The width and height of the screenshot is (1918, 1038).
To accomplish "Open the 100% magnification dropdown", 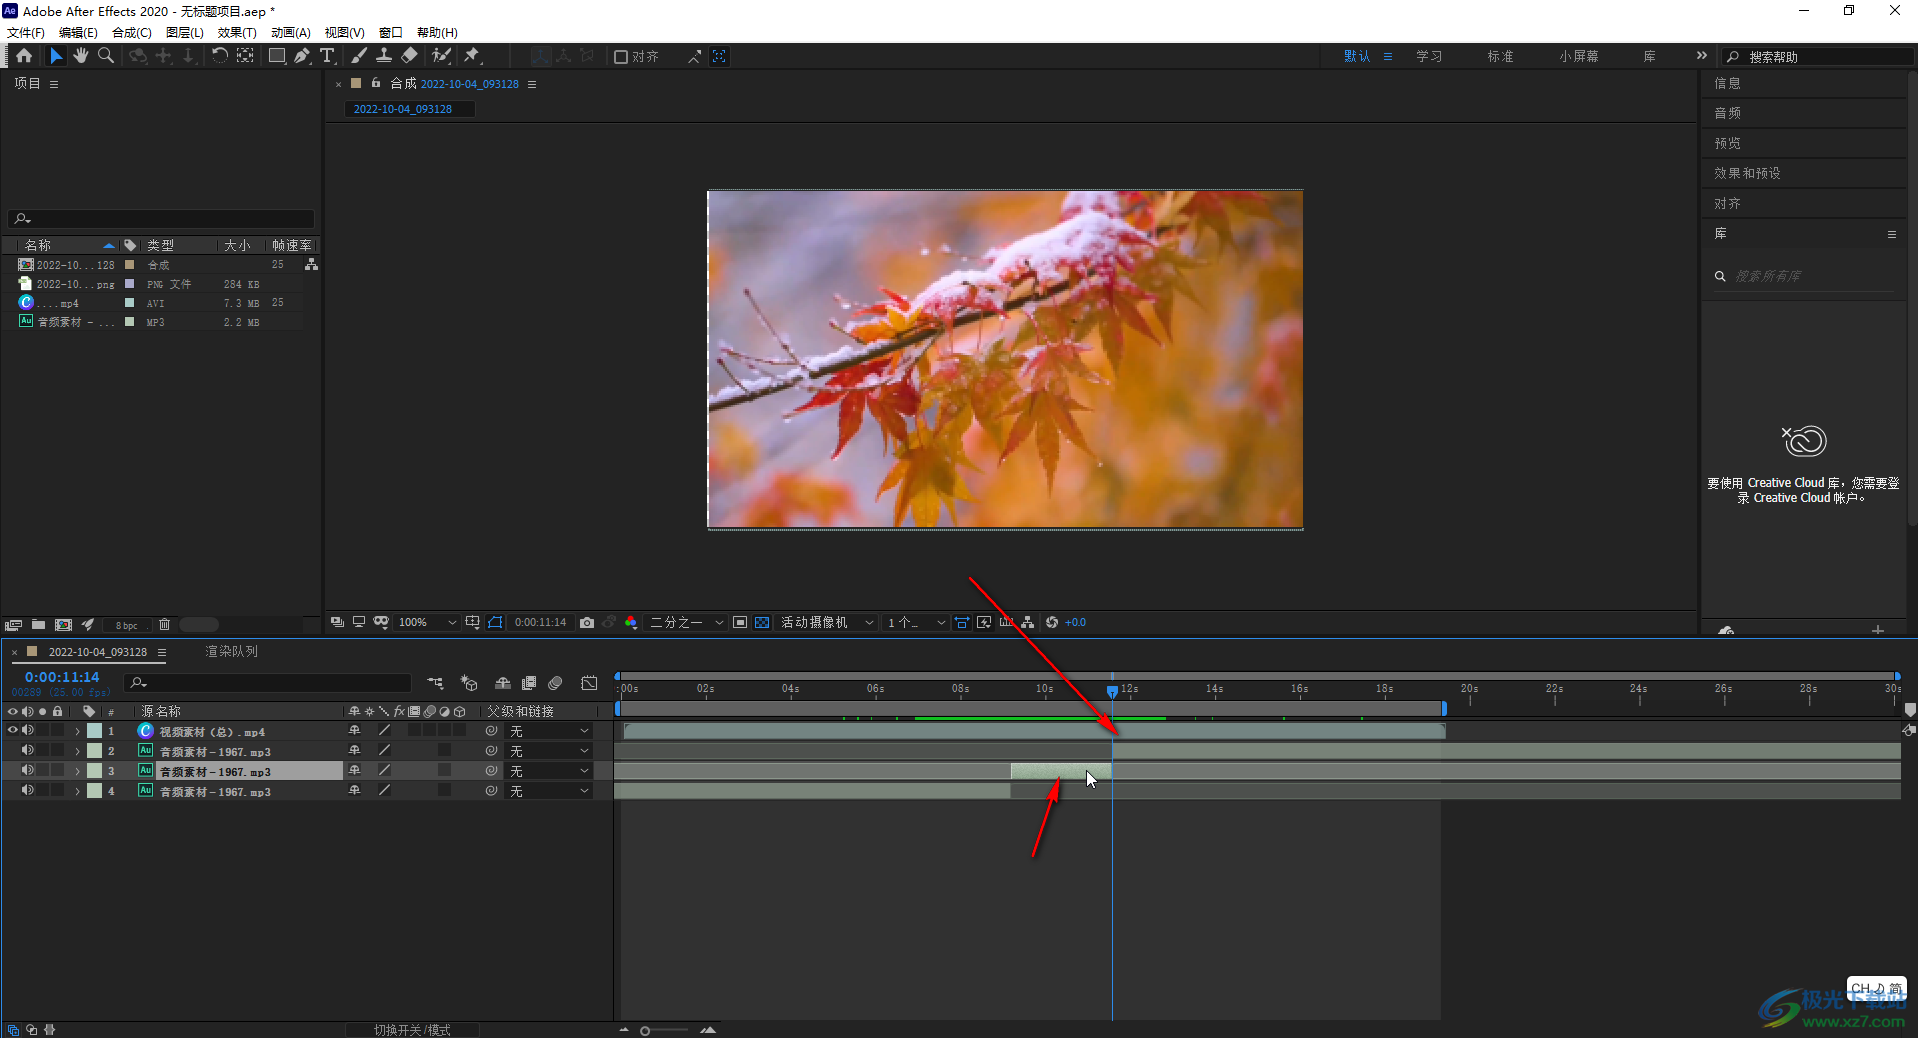I will tap(427, 622).
